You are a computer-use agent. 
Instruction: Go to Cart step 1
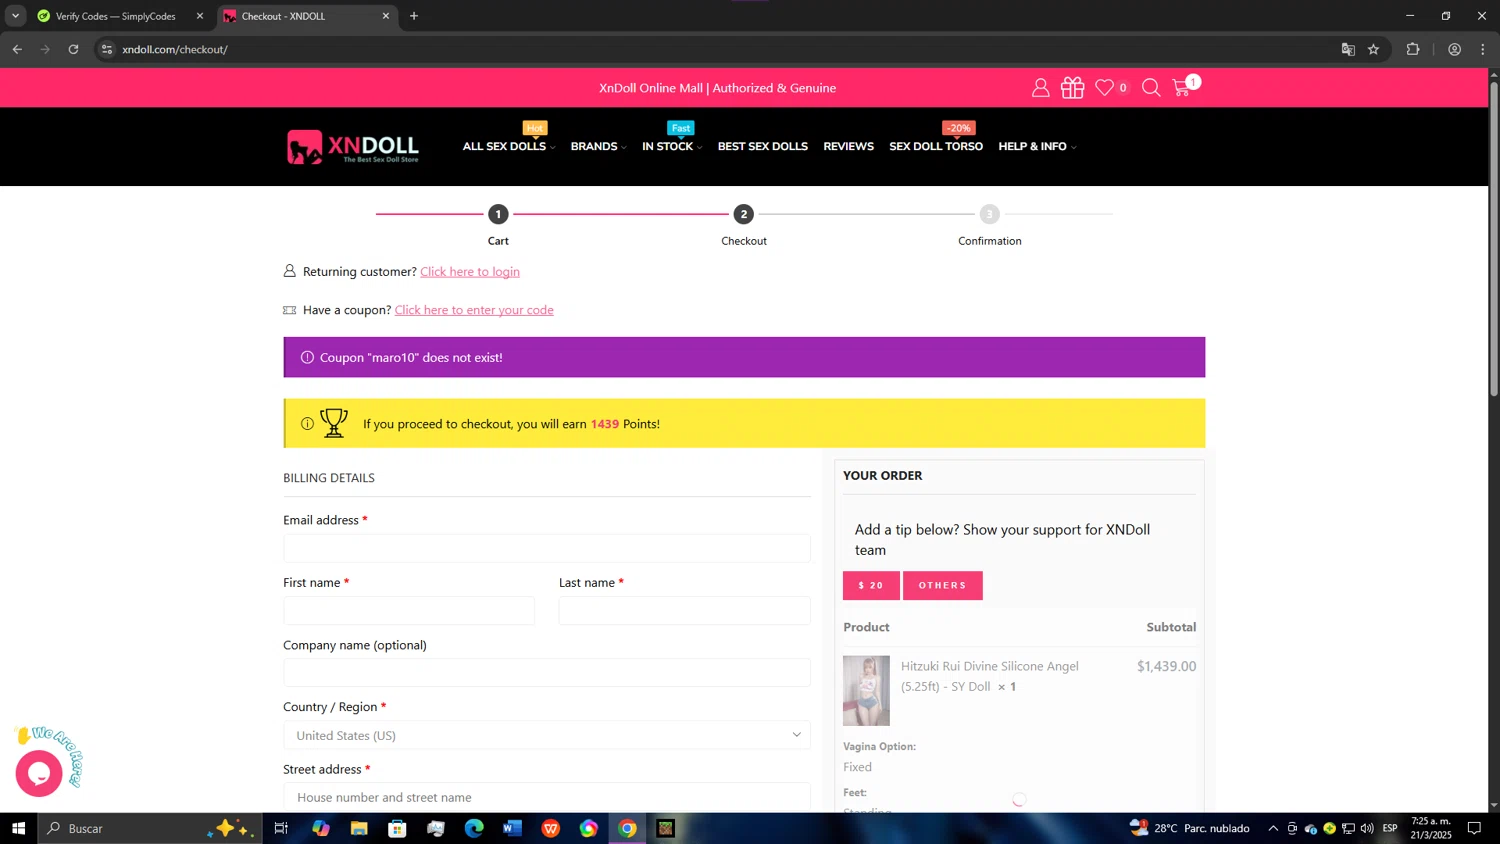coord(498,214)
